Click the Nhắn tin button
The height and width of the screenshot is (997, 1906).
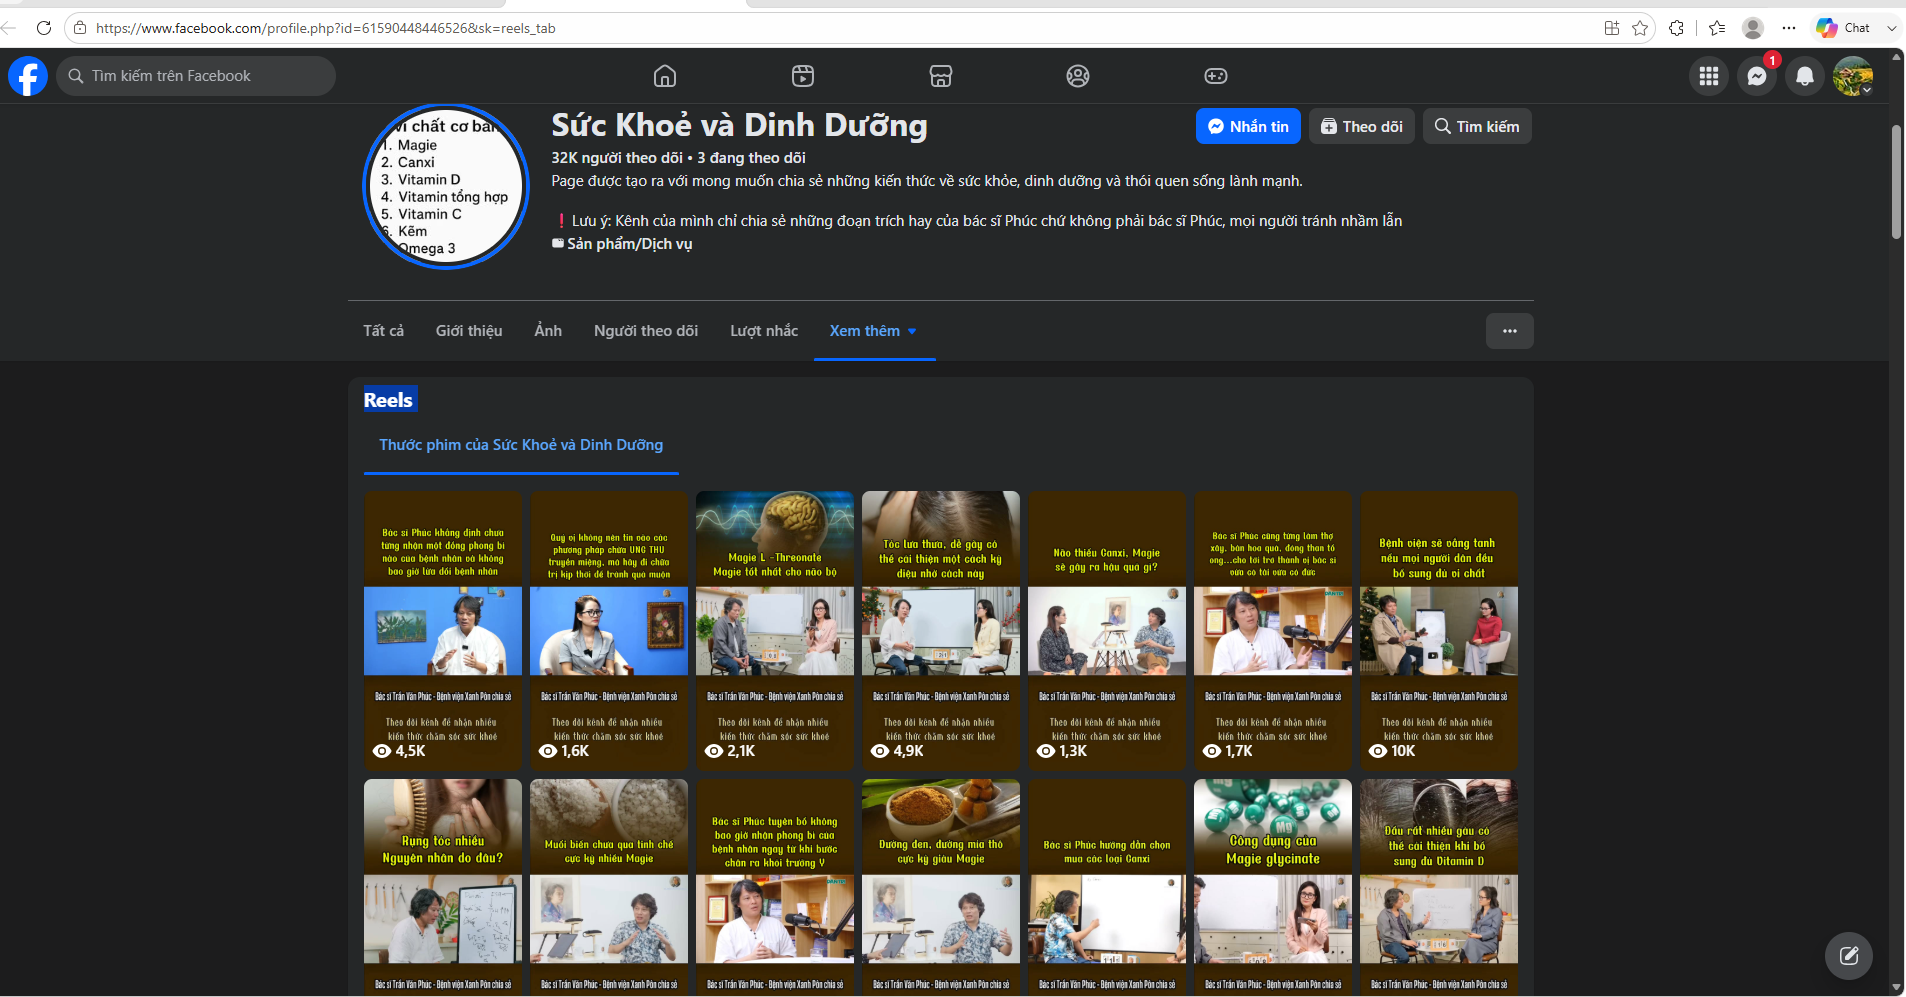pos(1248,126)
